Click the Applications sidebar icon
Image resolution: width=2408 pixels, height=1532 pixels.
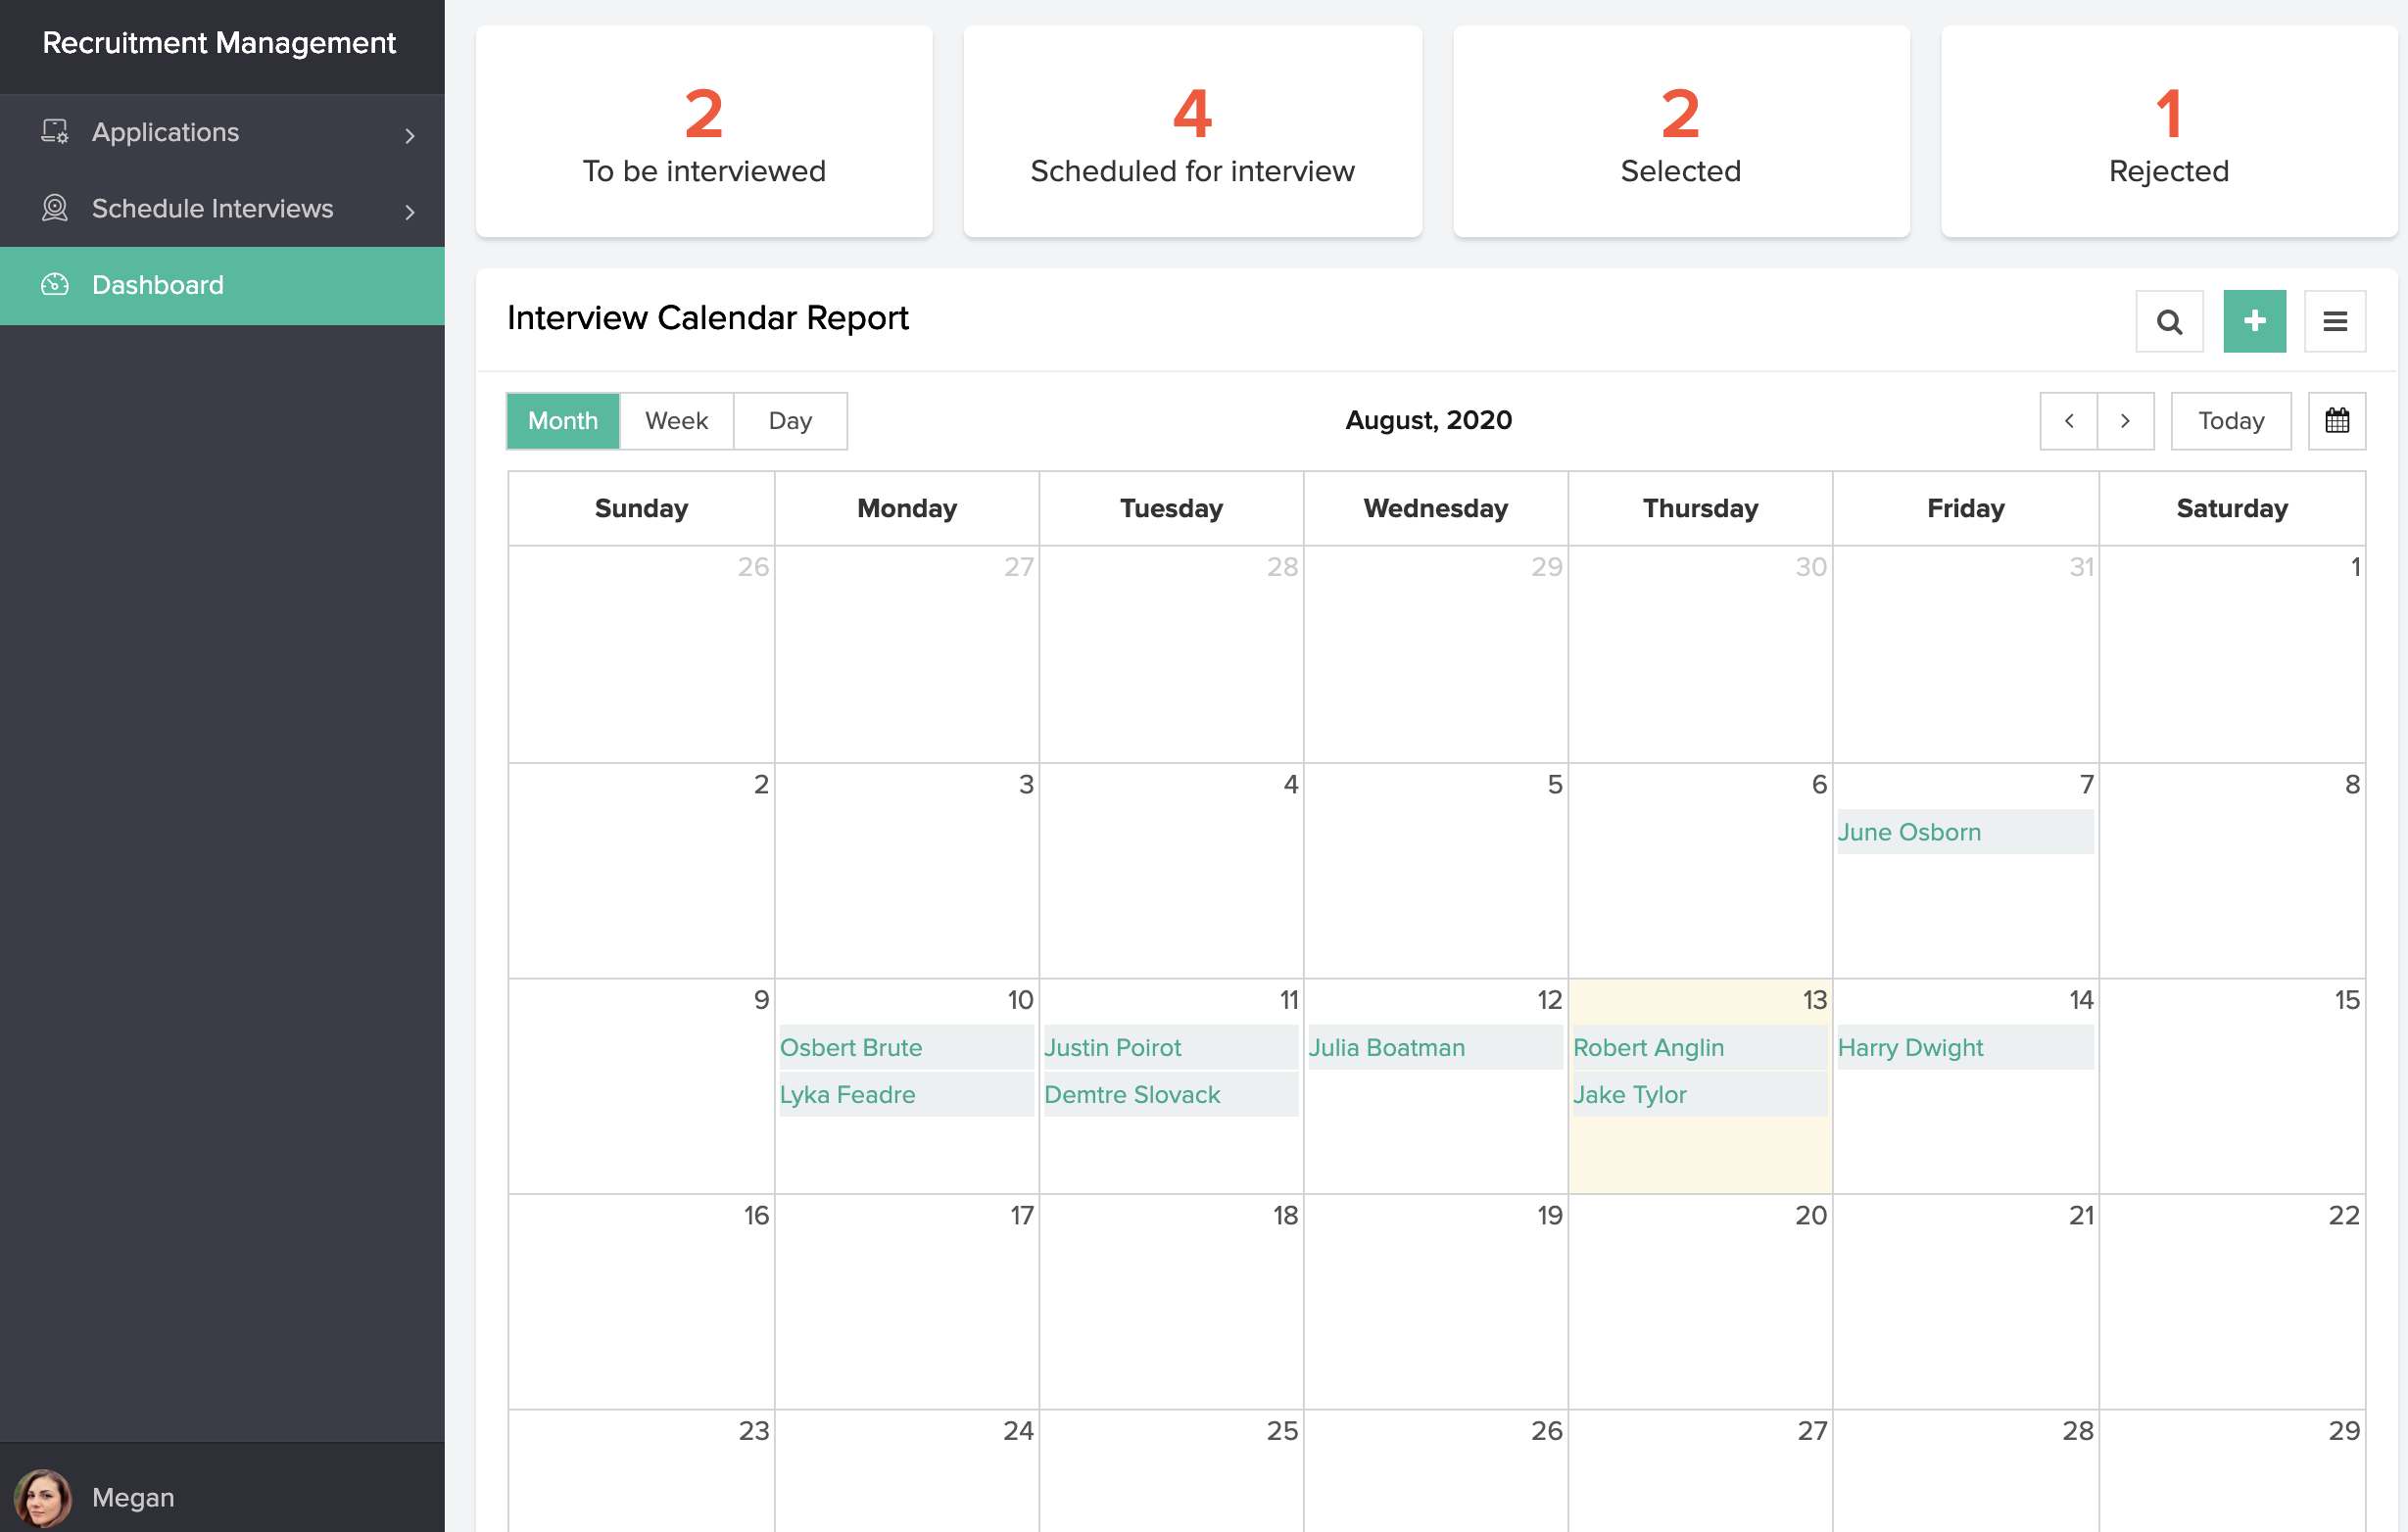point(55,132)
